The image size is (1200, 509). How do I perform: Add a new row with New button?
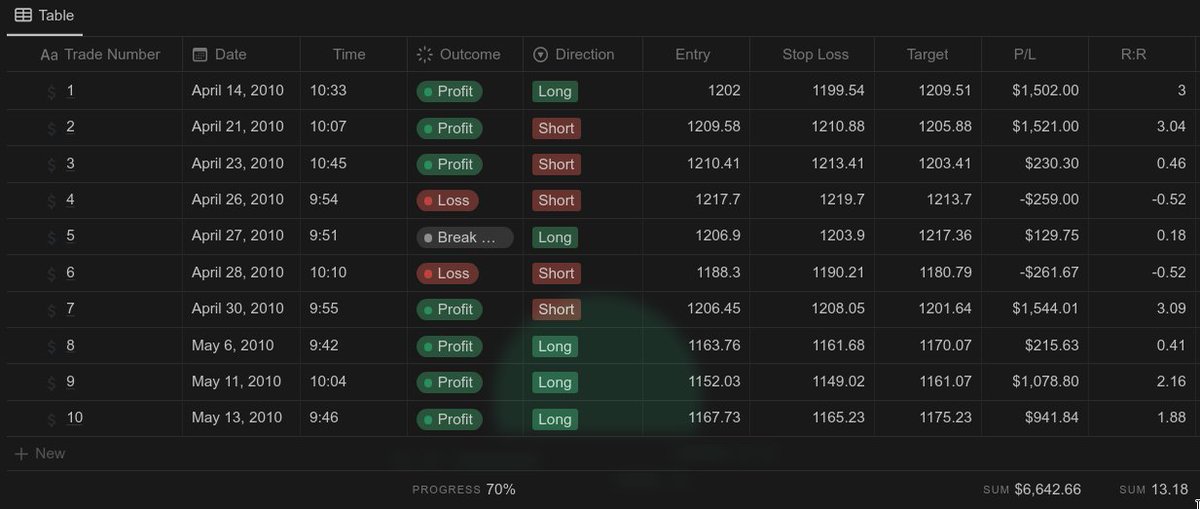coord(40,453)
